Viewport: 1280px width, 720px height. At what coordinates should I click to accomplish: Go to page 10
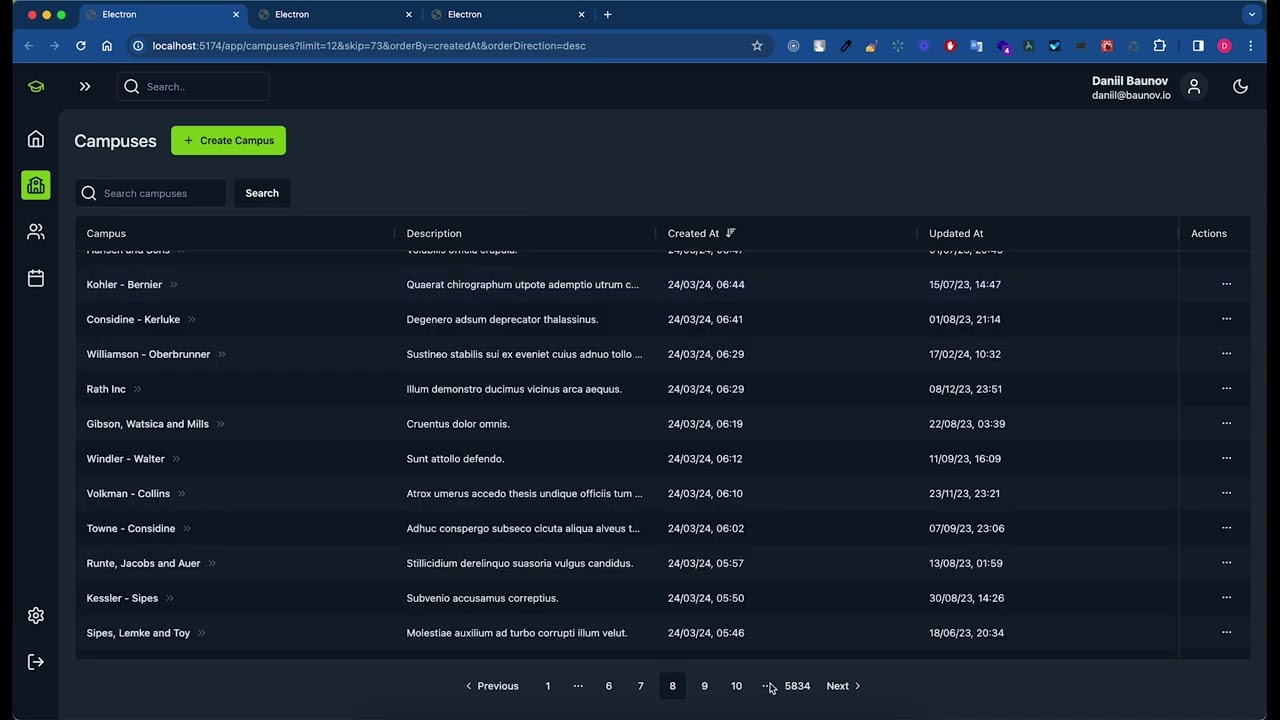(736, 686)
